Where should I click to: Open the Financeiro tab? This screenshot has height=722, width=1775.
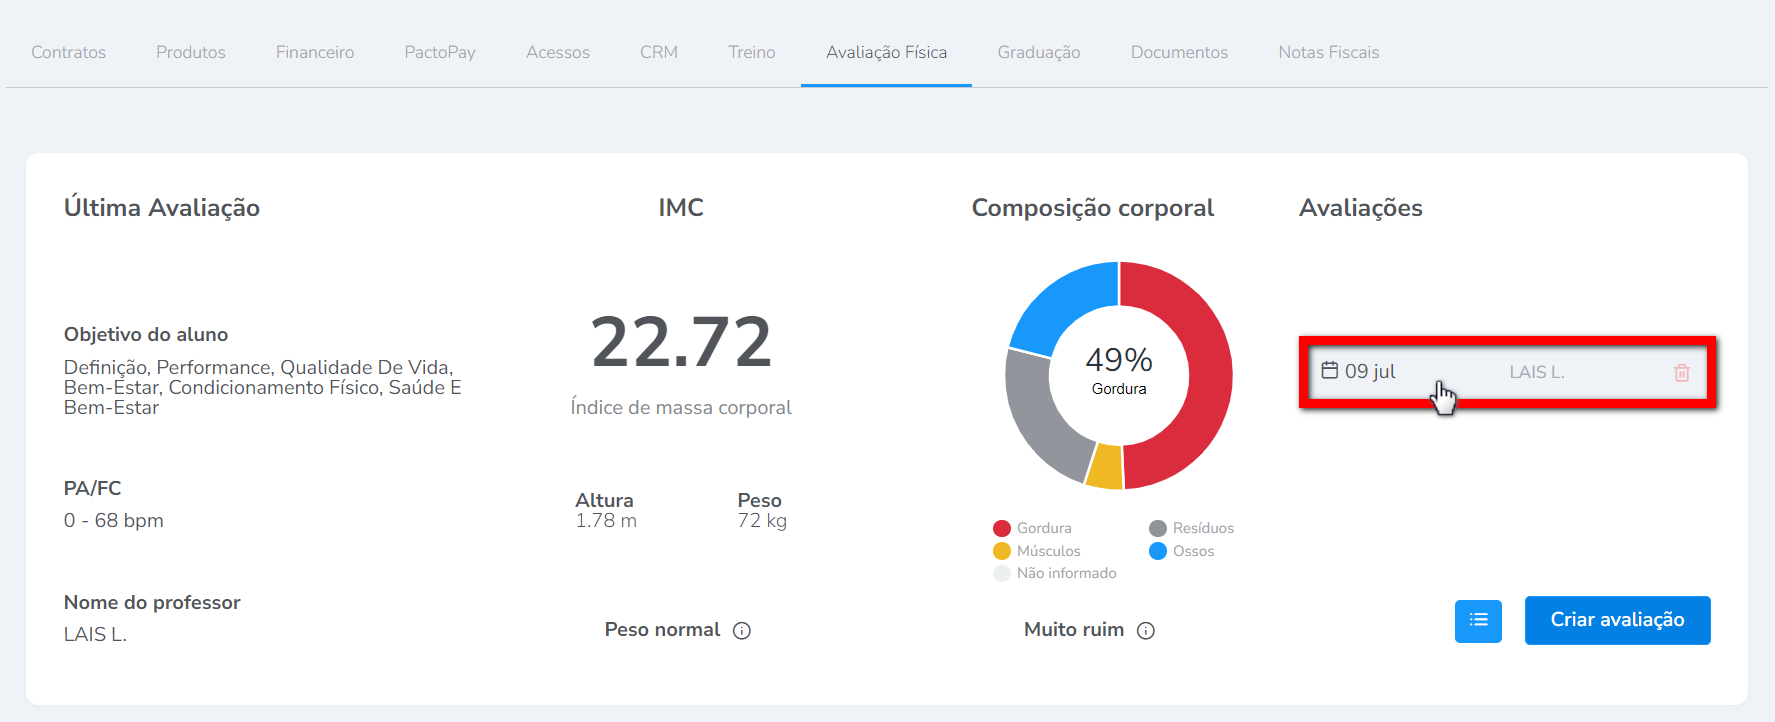tap(315, 52)
